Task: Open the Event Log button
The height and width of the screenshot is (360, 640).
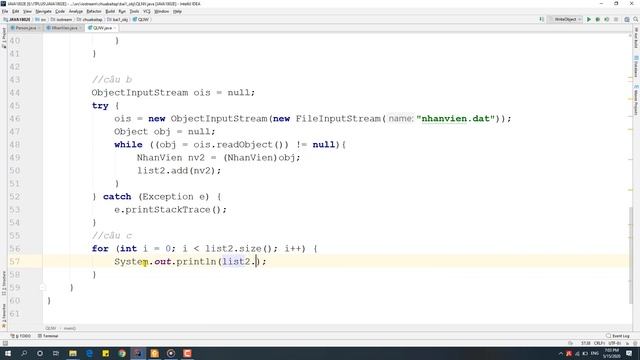Action: (x=618, y=336)
